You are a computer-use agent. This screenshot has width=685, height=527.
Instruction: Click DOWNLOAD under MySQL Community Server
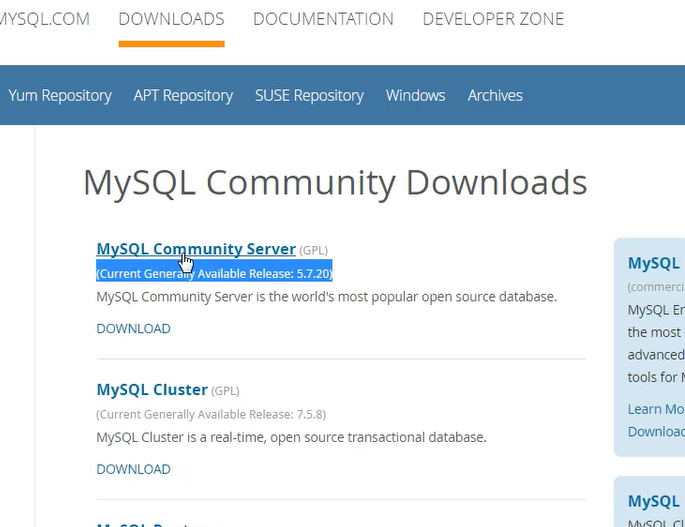coord(133,329)
